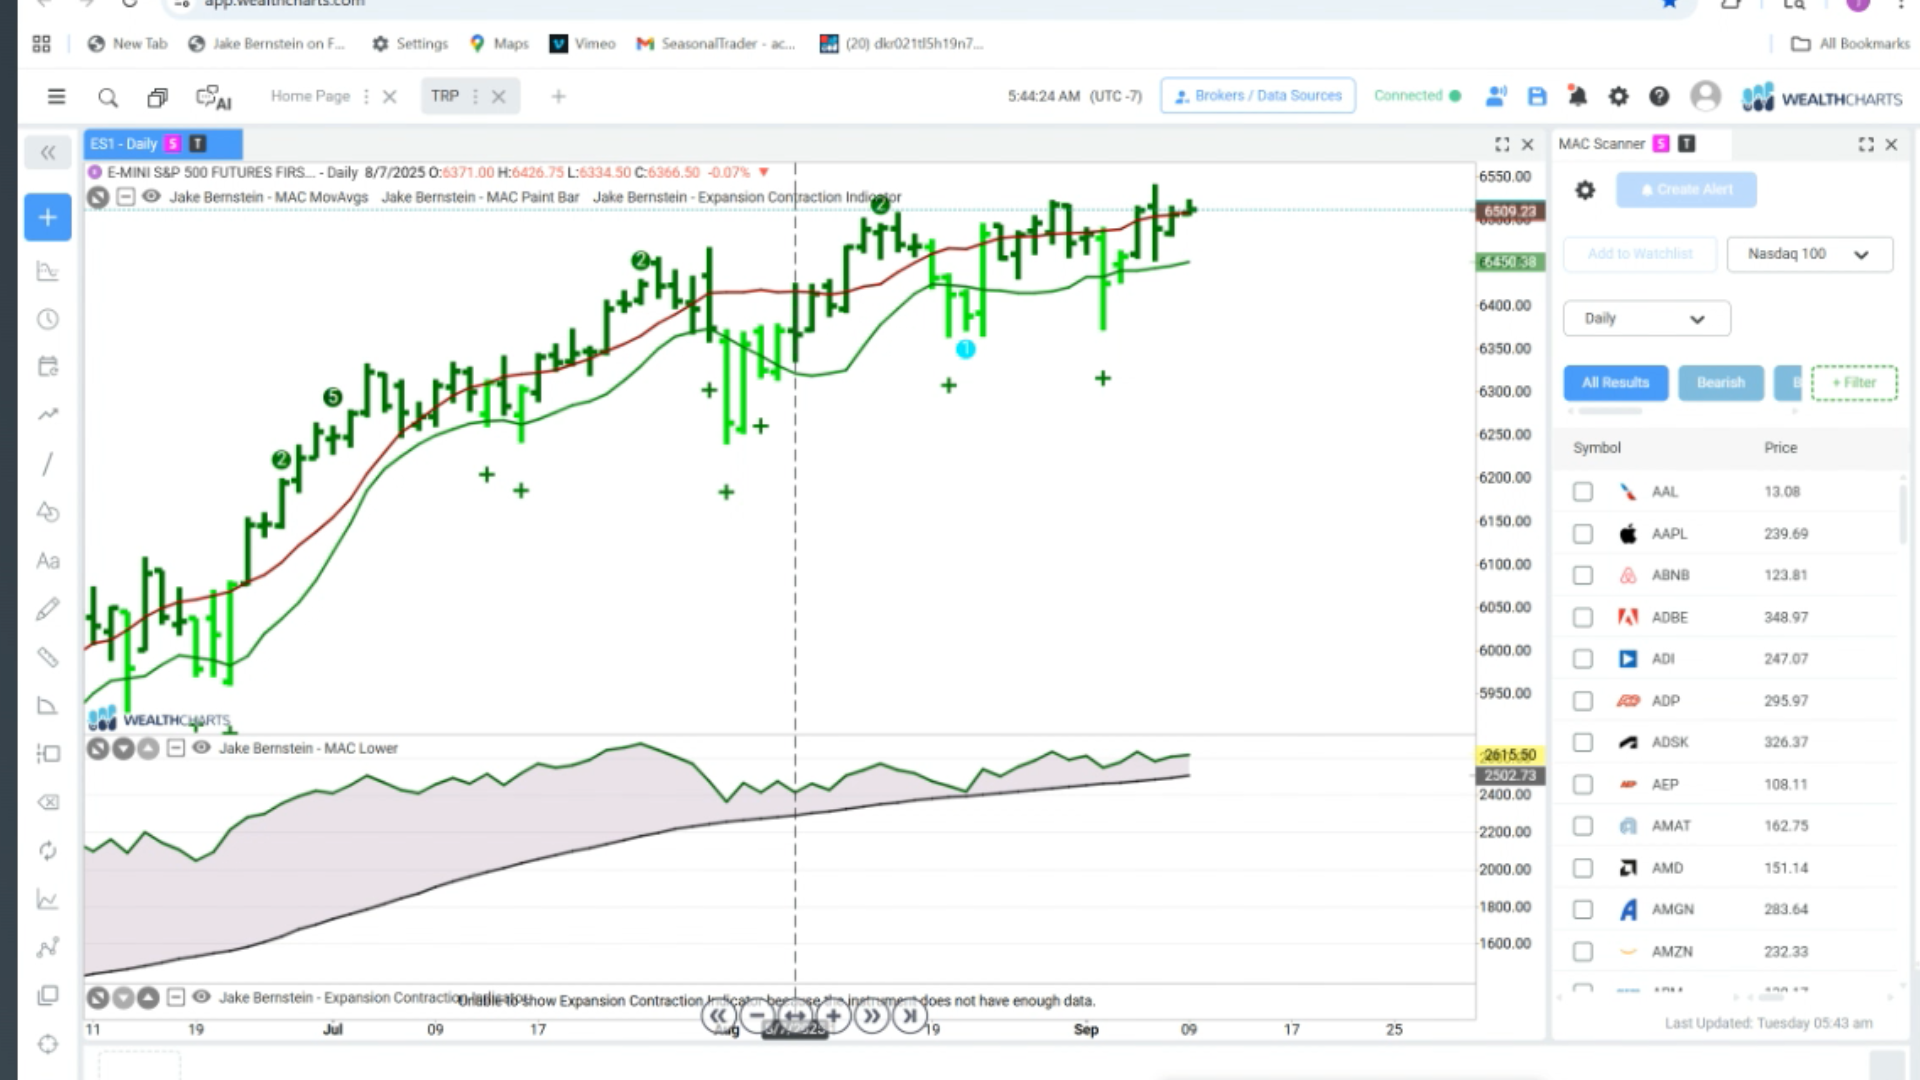Screen dimensions: 1920x1080
Task: Toggle visibility eye of Expansion Contraction pane
Action: tap(201, 997)
